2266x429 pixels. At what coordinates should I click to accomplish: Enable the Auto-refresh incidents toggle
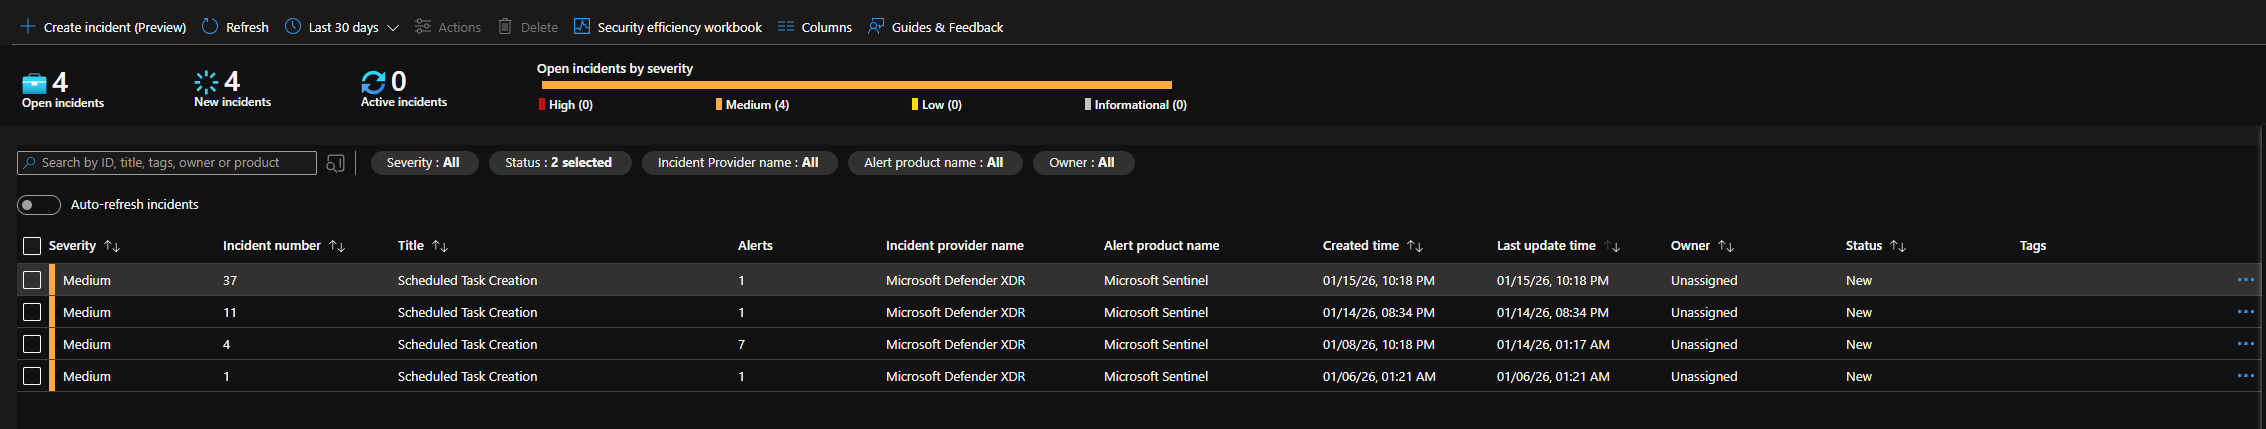(39, 205)
